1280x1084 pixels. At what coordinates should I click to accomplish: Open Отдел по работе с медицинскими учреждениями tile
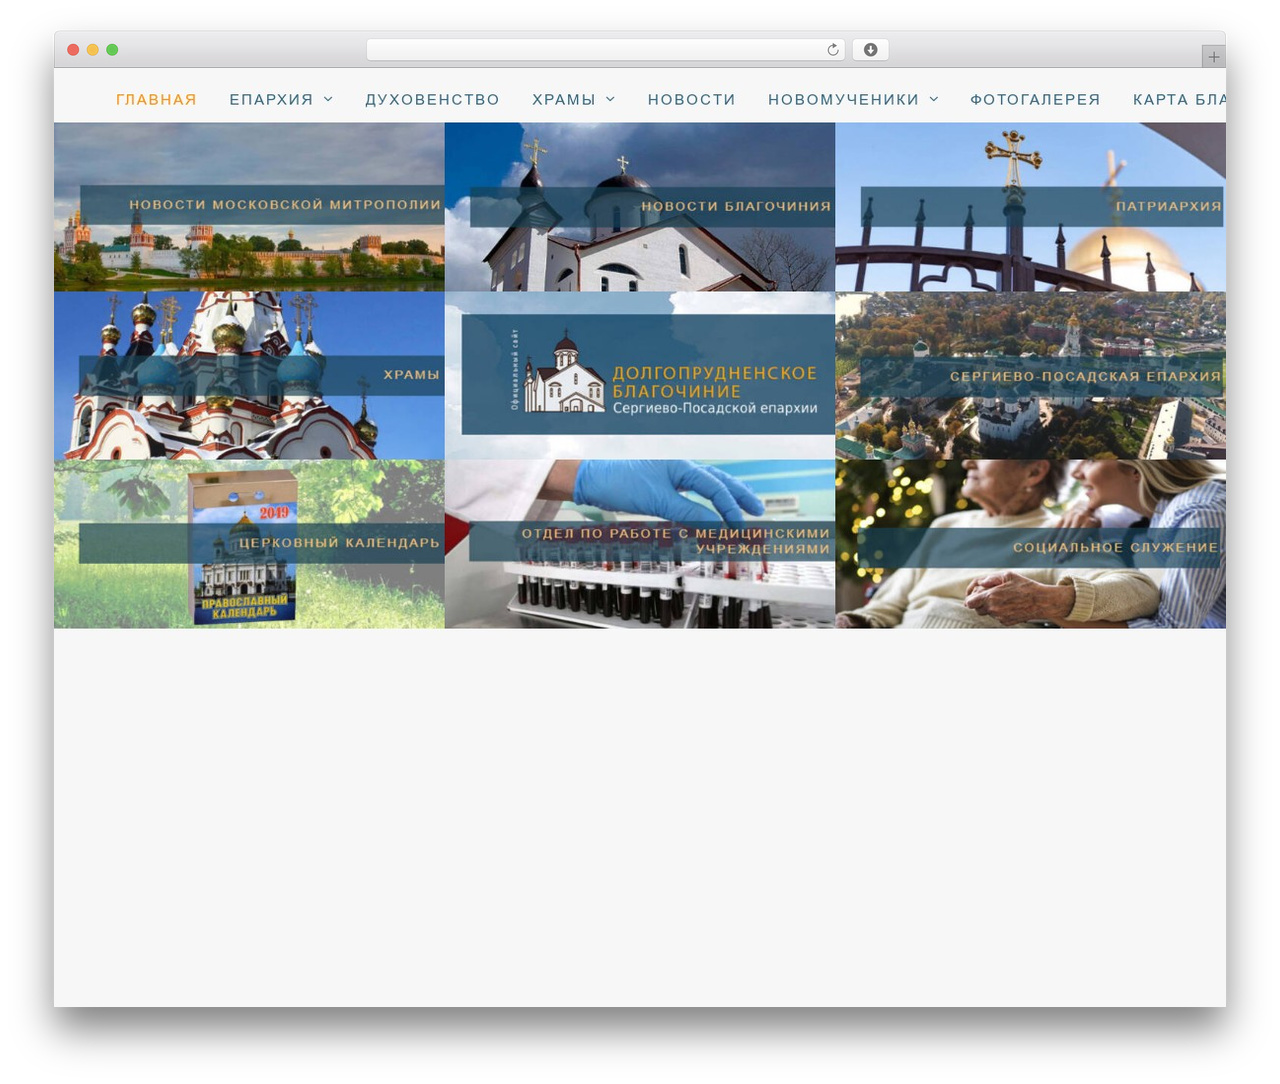pyautogui.click(x=640, y=544)
